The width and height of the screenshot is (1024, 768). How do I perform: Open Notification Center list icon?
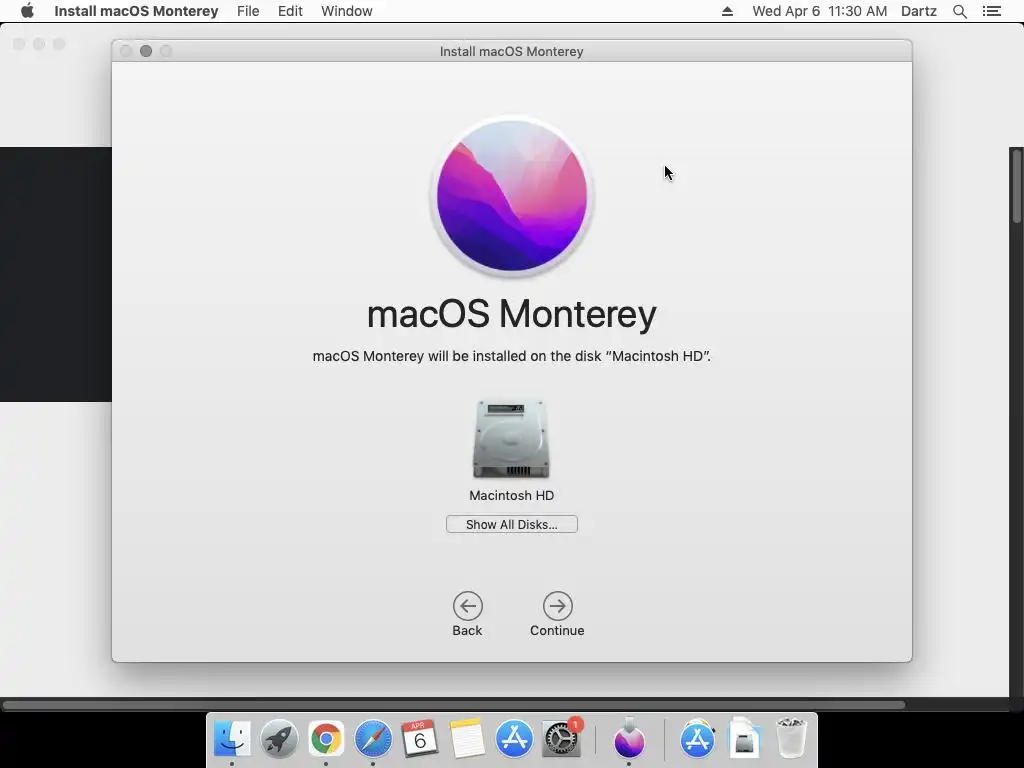(991, 11)
